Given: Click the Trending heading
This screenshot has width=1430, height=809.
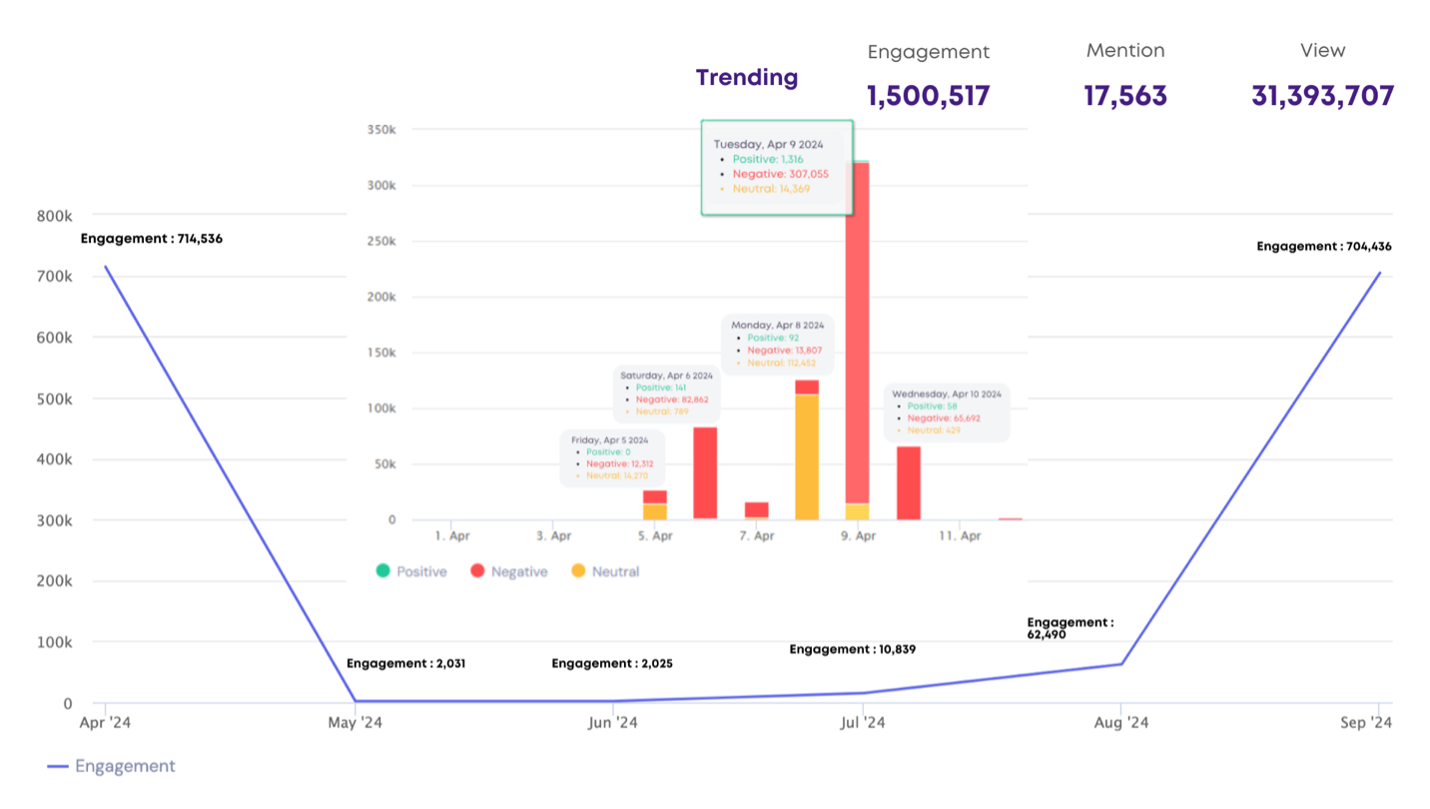Looking at the screenshot, I should [747, 78].
